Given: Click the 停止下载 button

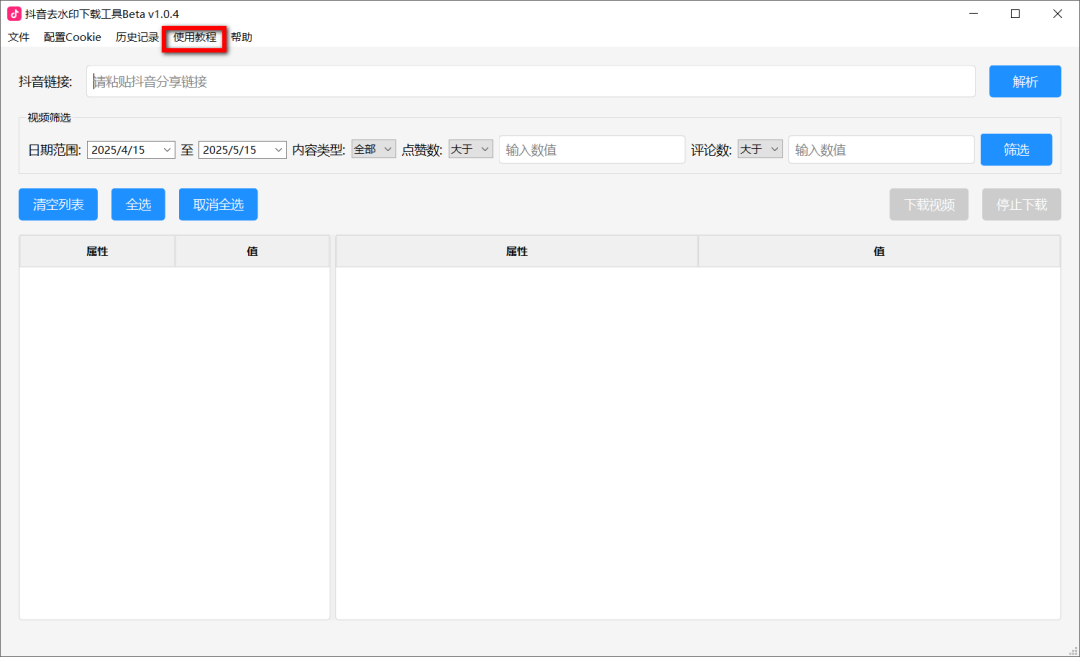Looking at the screenshot, I should pyautogui.click(x=1021, y=205).
